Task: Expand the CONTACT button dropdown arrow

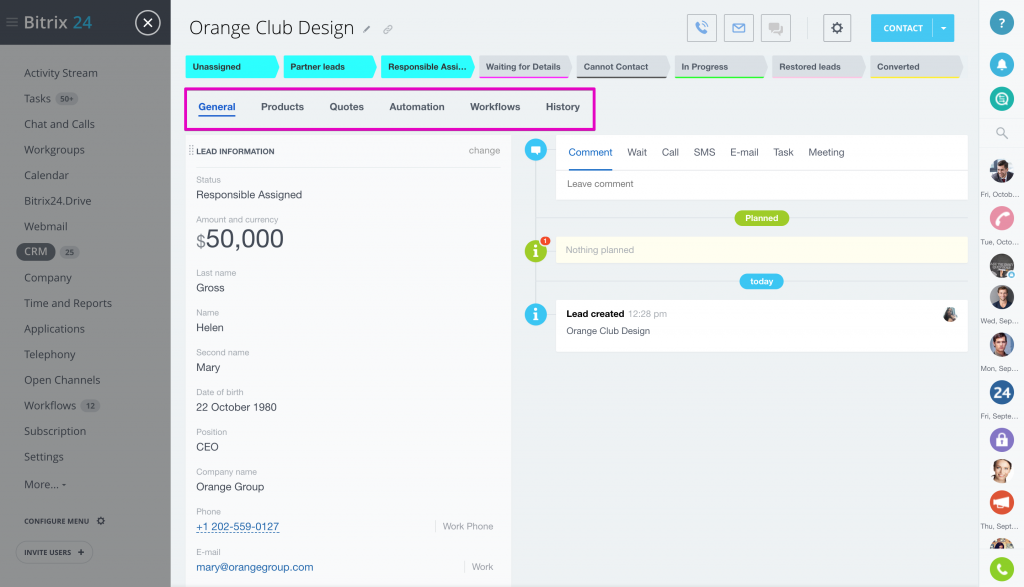Action: [x=944, y=28]
